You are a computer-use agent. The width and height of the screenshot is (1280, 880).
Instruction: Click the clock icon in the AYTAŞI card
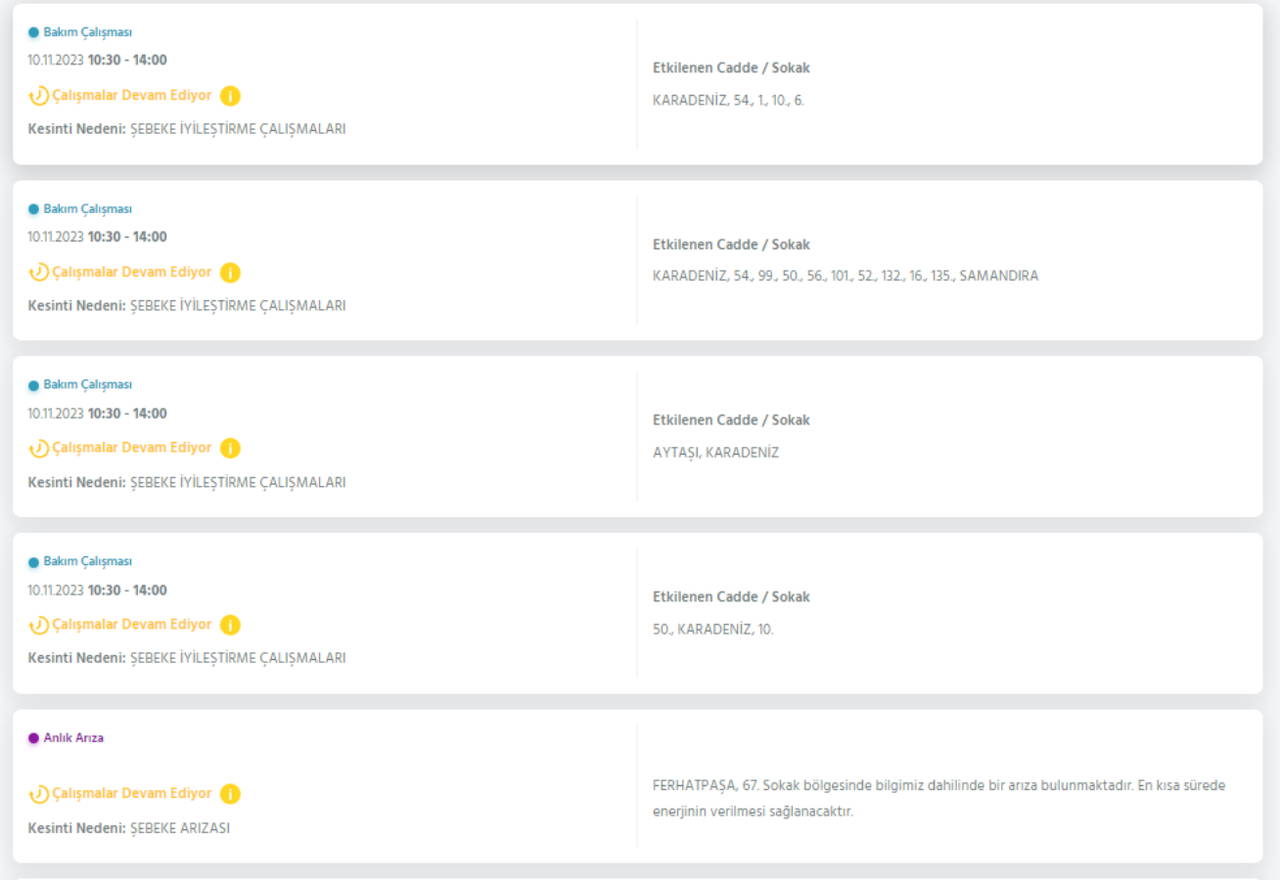click(x=38, y=448)
